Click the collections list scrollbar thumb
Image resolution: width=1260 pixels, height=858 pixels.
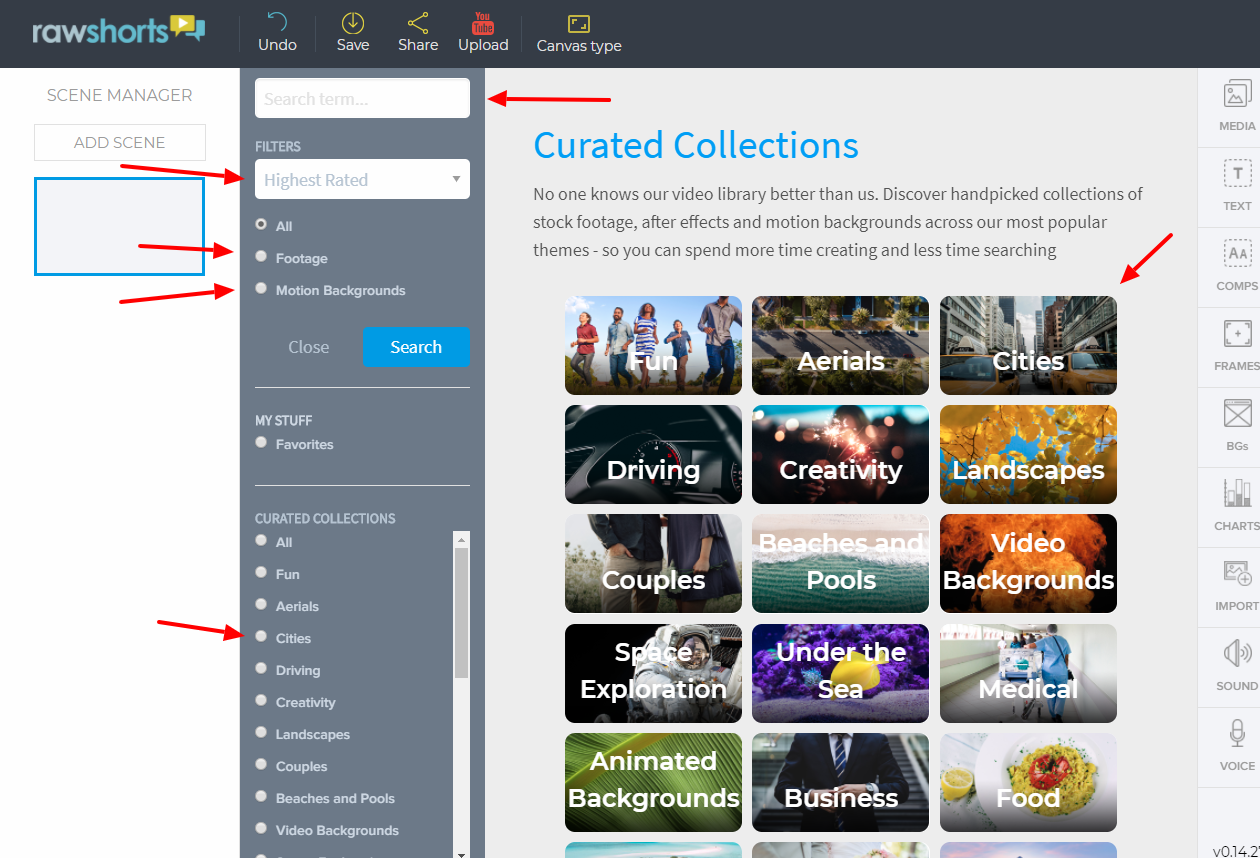[x=461, y=613]
